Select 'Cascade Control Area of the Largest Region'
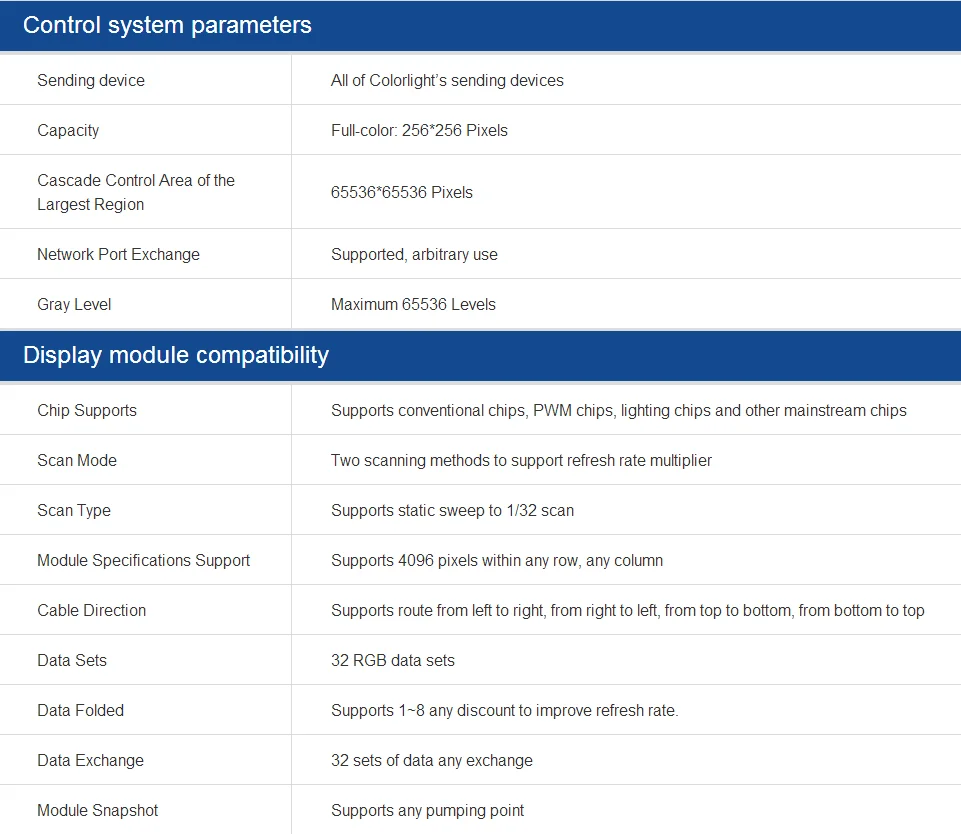 click(x=136, y=192)
